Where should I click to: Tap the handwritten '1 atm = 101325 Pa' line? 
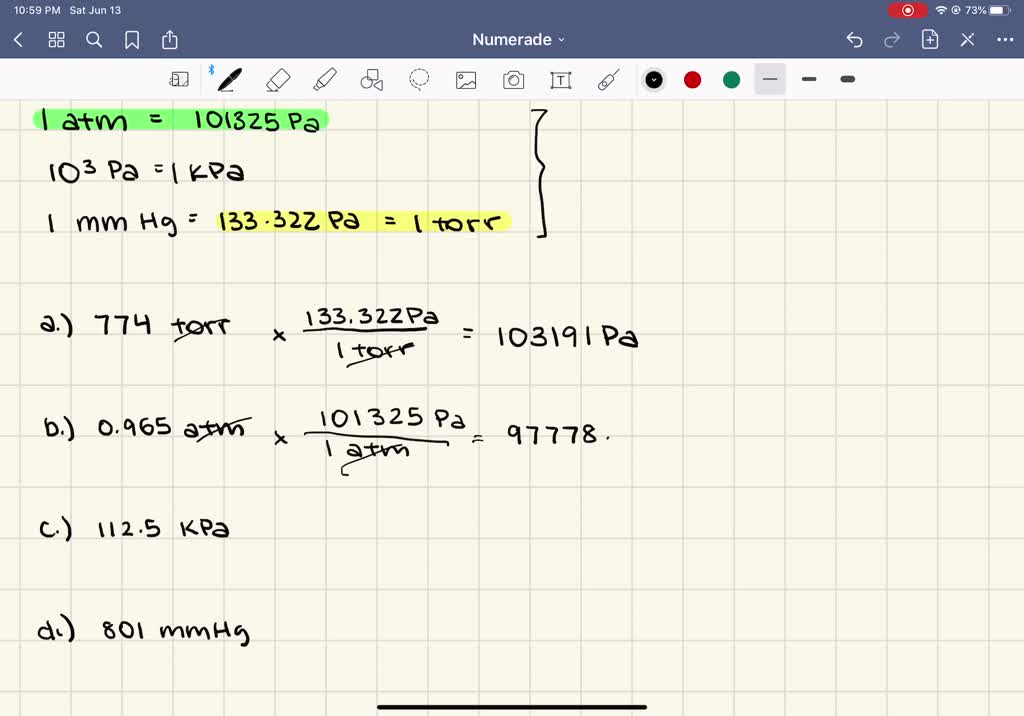point(181,121)
